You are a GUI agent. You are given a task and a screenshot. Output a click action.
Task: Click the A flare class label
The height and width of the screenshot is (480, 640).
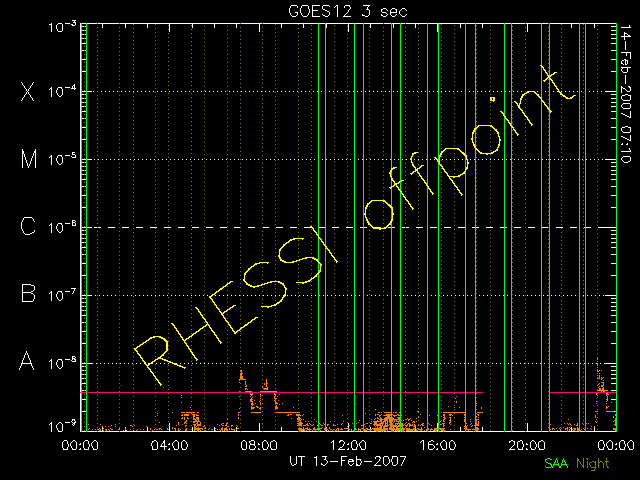(27, 361)
